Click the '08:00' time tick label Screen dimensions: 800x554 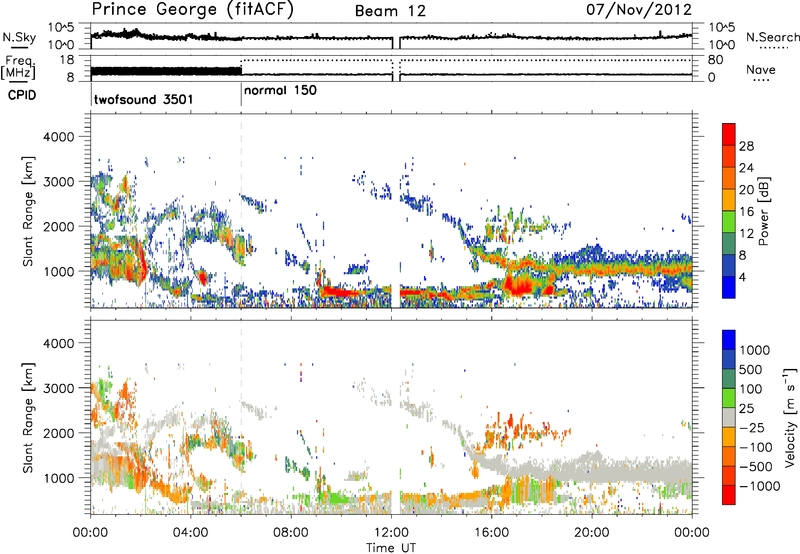[291, 533]
